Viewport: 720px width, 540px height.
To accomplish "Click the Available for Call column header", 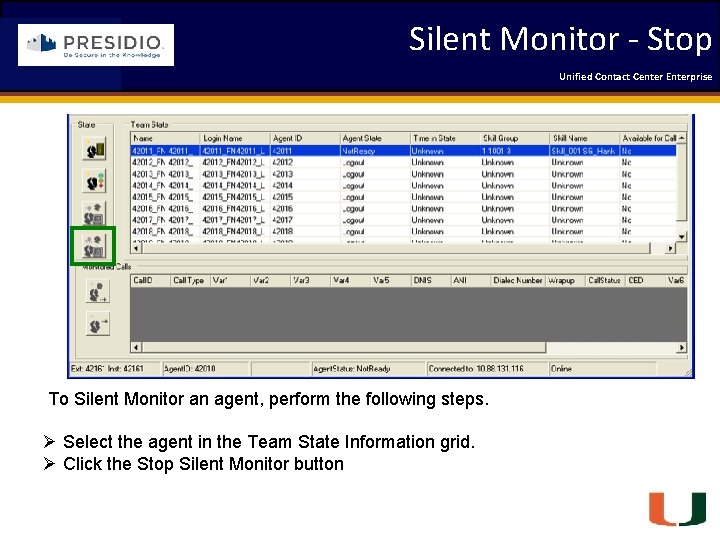I will point(648,138).
